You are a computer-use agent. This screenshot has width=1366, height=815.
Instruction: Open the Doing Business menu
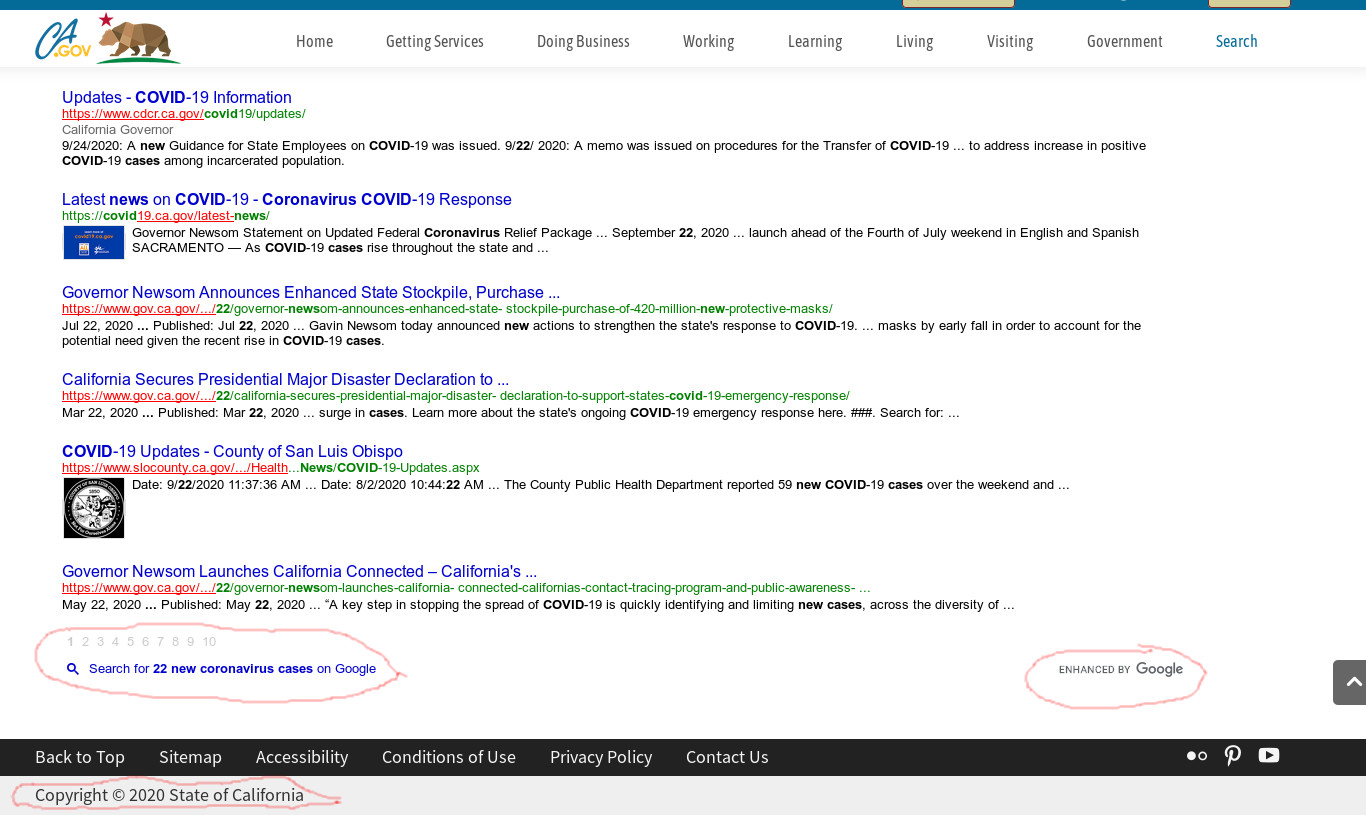583,41
